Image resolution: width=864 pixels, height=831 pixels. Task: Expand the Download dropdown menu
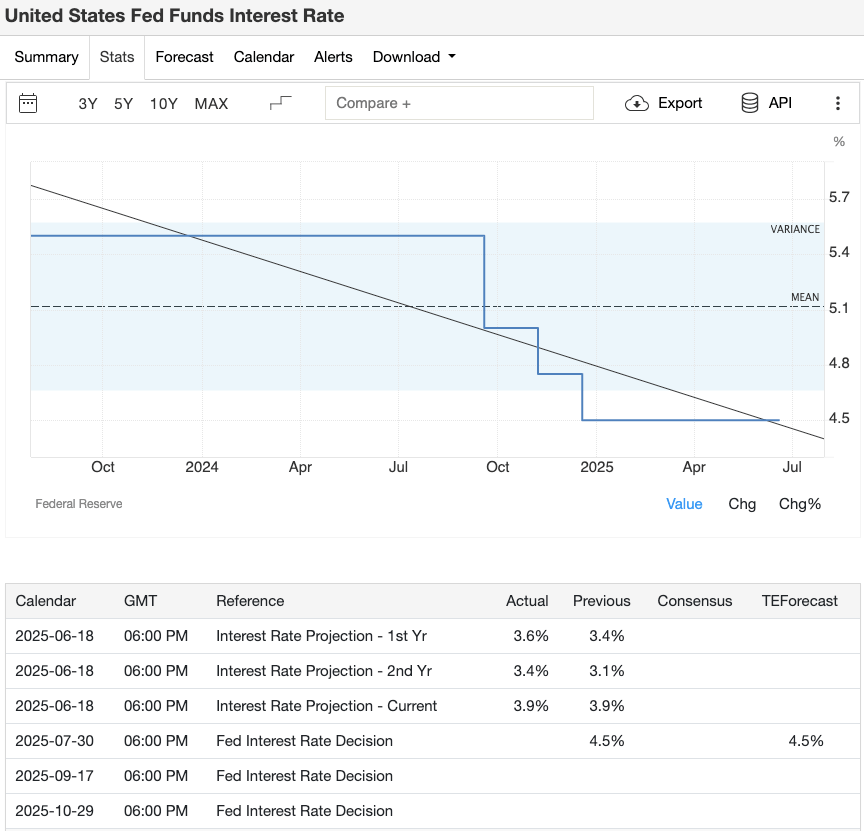pyautogui.click(x=414, y=57)
